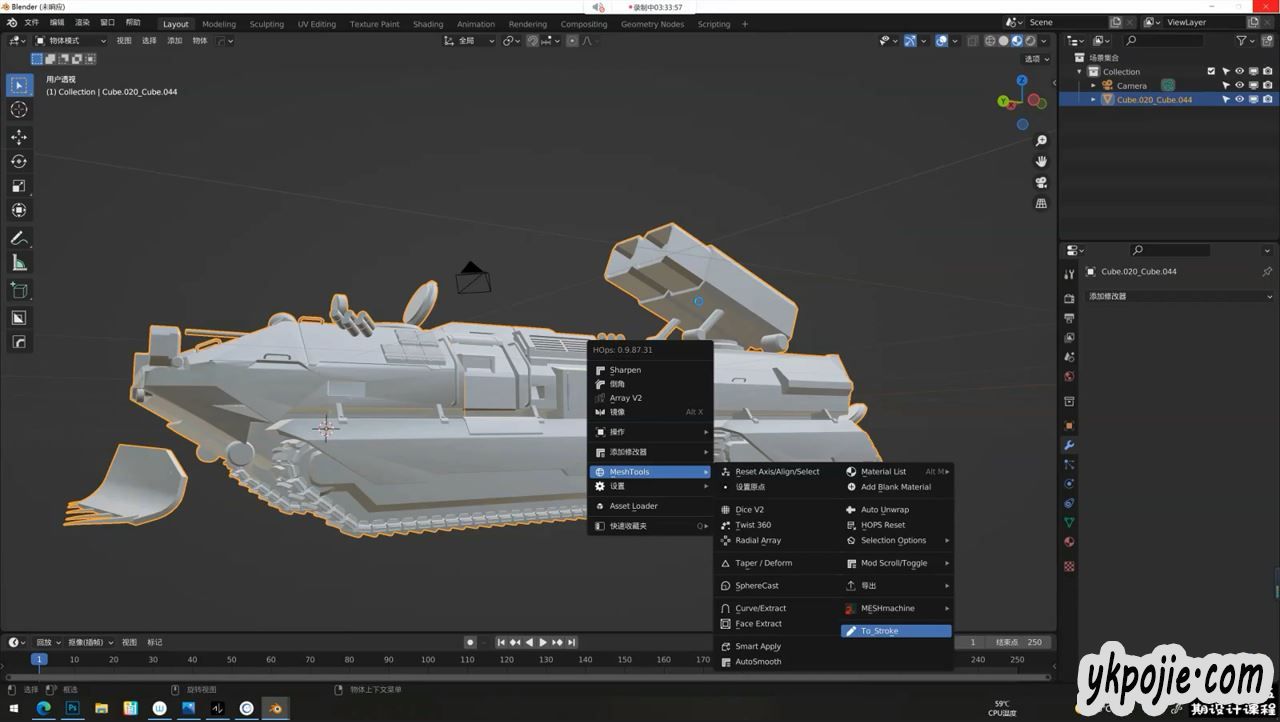Click Auto Unwrap menu entry
The height and width of the screenshot is (722, 1280).
pyautogui.click(x=885, y=509)
